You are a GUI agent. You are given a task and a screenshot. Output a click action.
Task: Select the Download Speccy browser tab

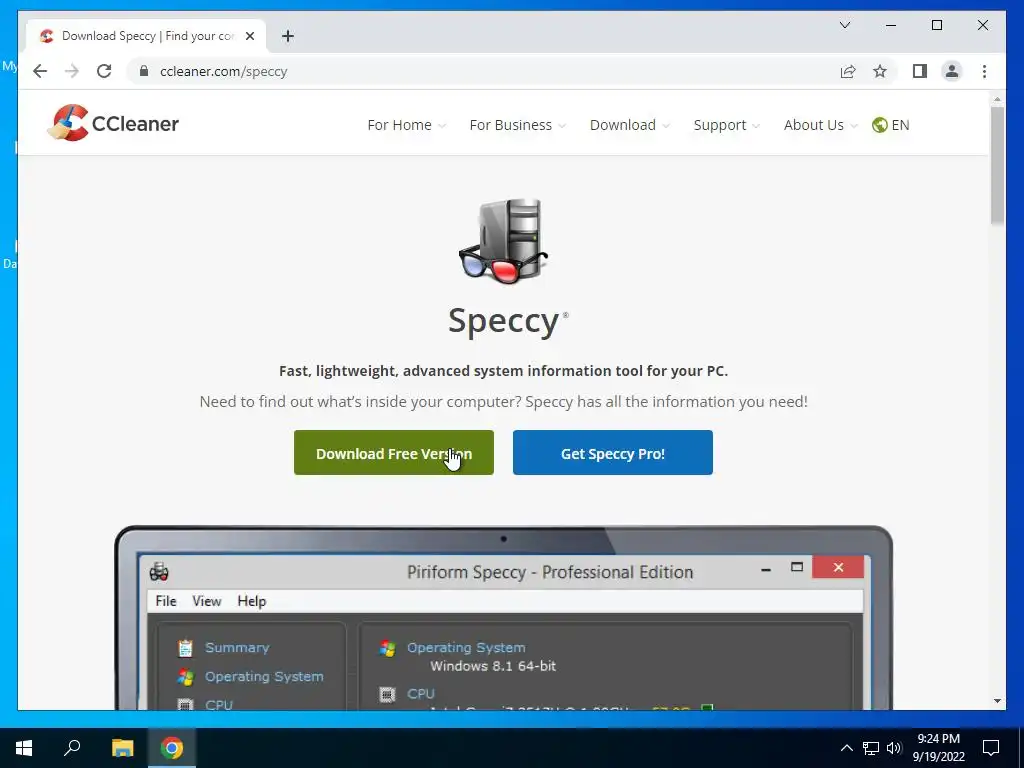coord(147,36)
